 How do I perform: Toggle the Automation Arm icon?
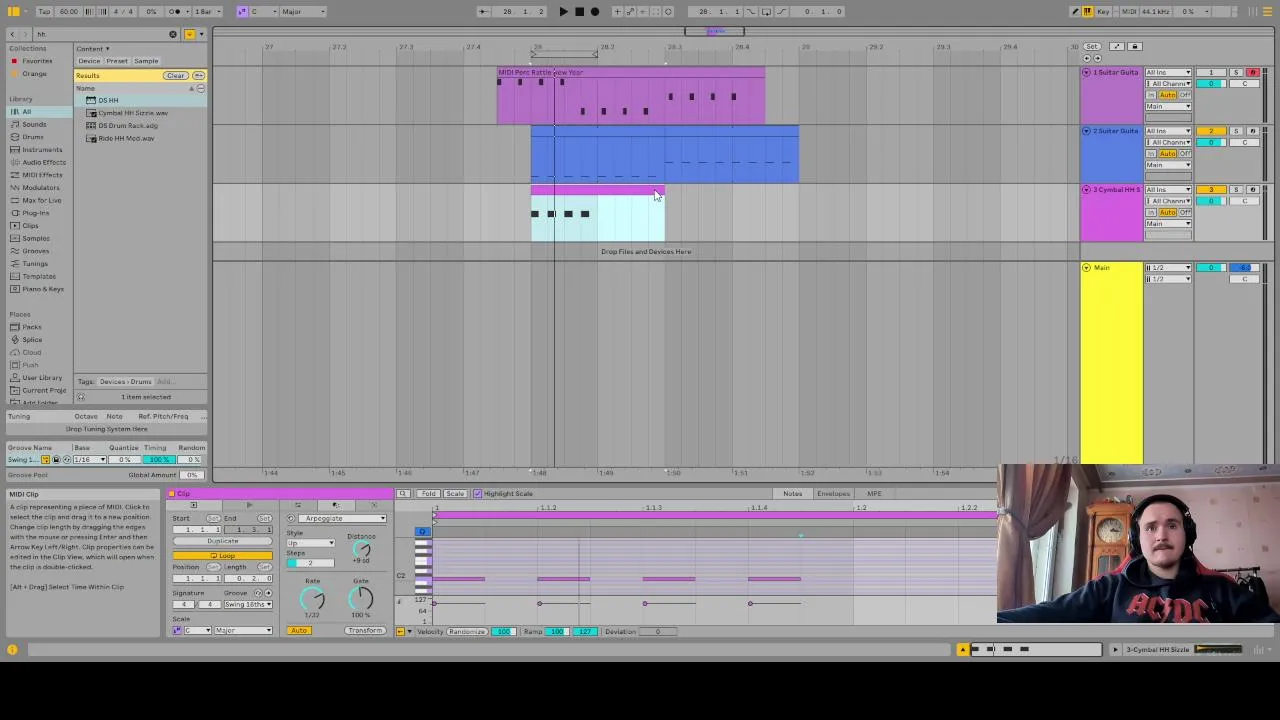(631, 12)
